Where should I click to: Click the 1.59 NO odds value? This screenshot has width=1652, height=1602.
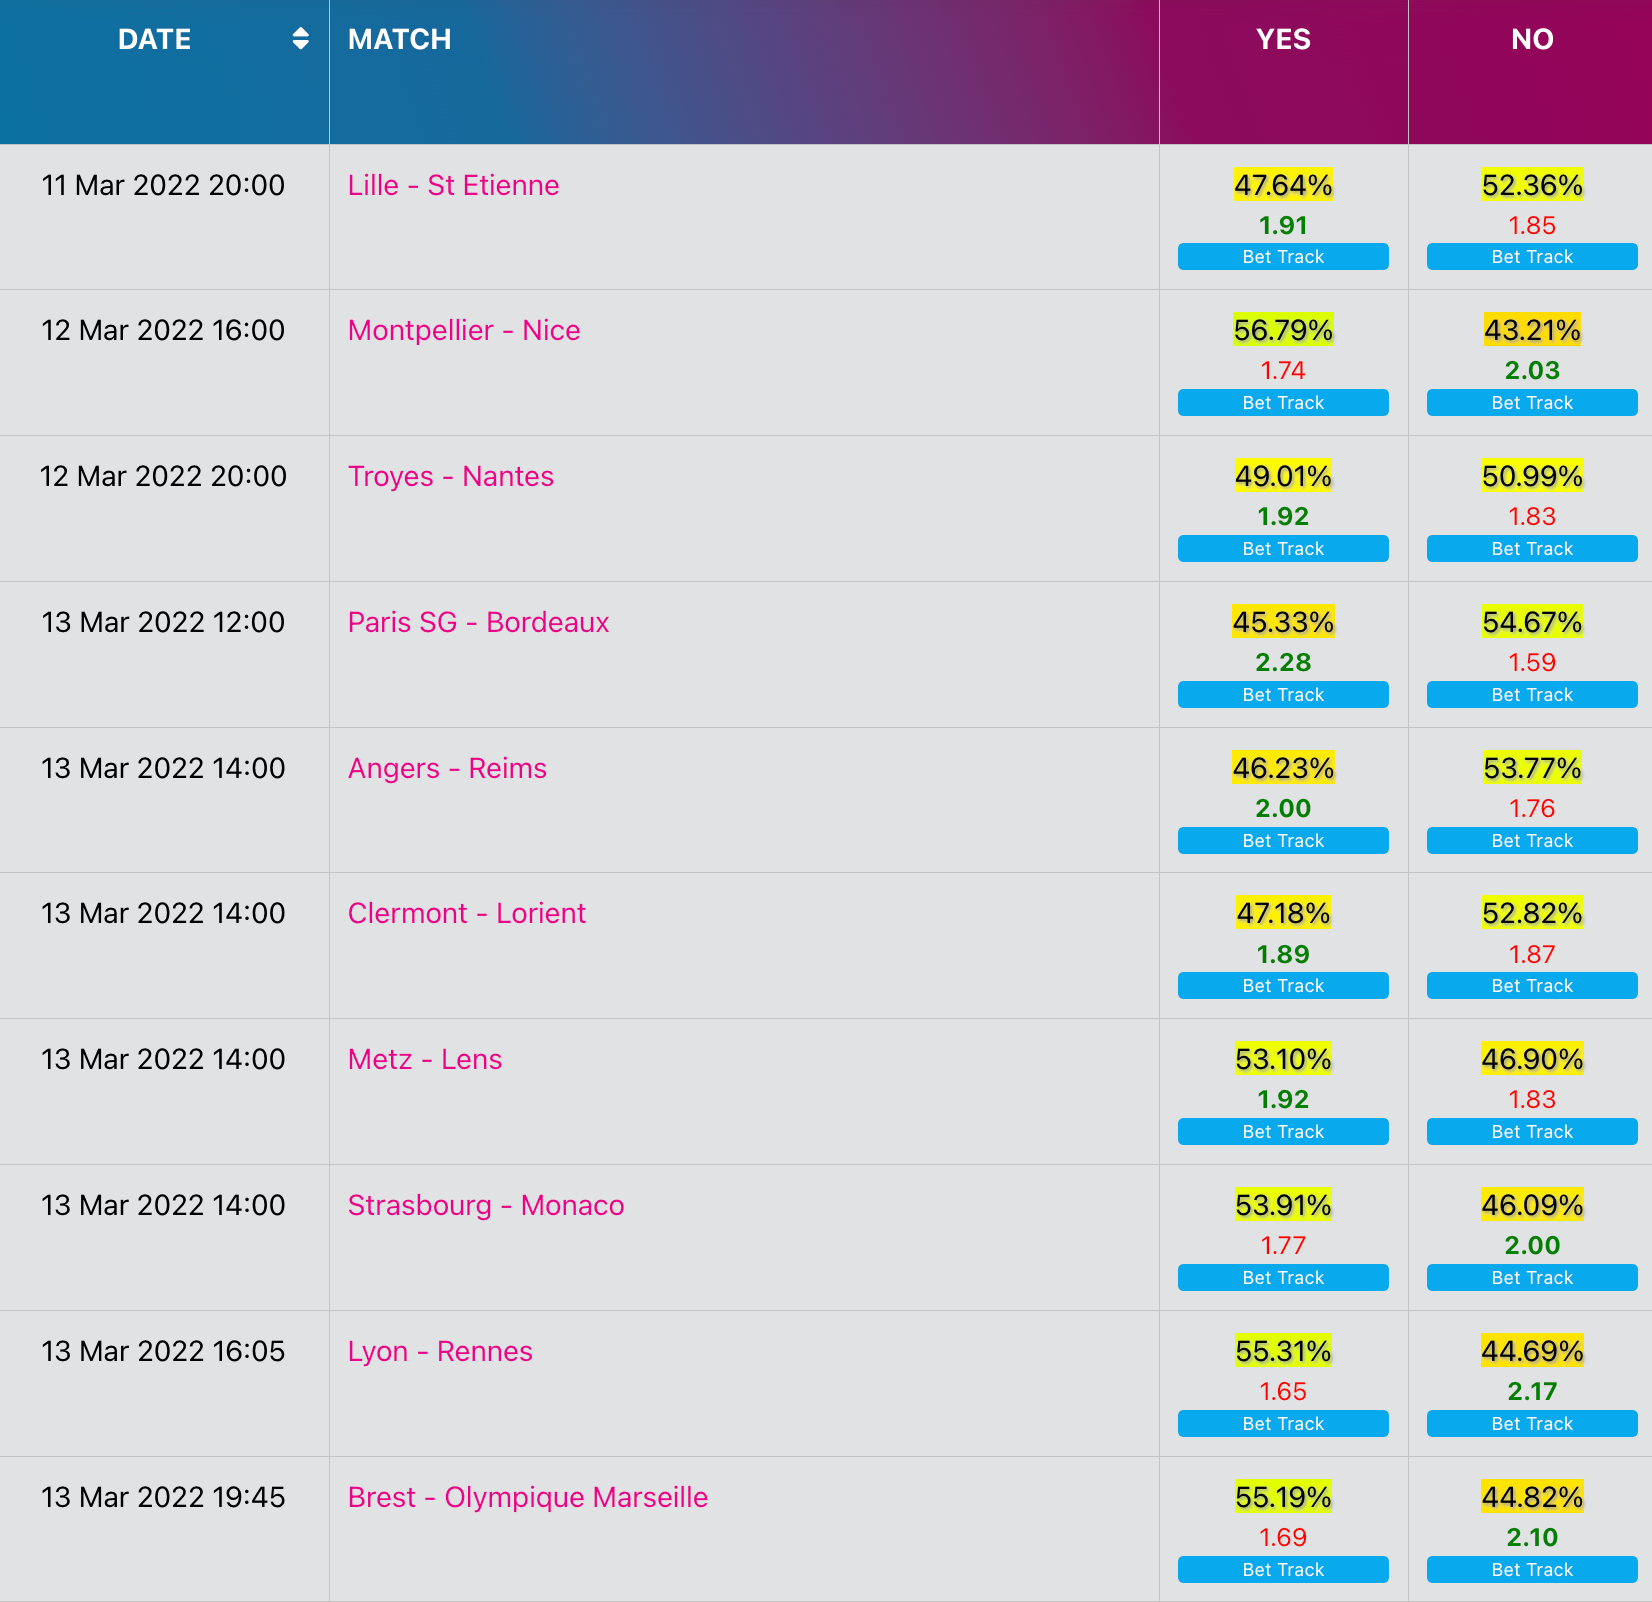pyautogui.click(x=1532, y=663)
